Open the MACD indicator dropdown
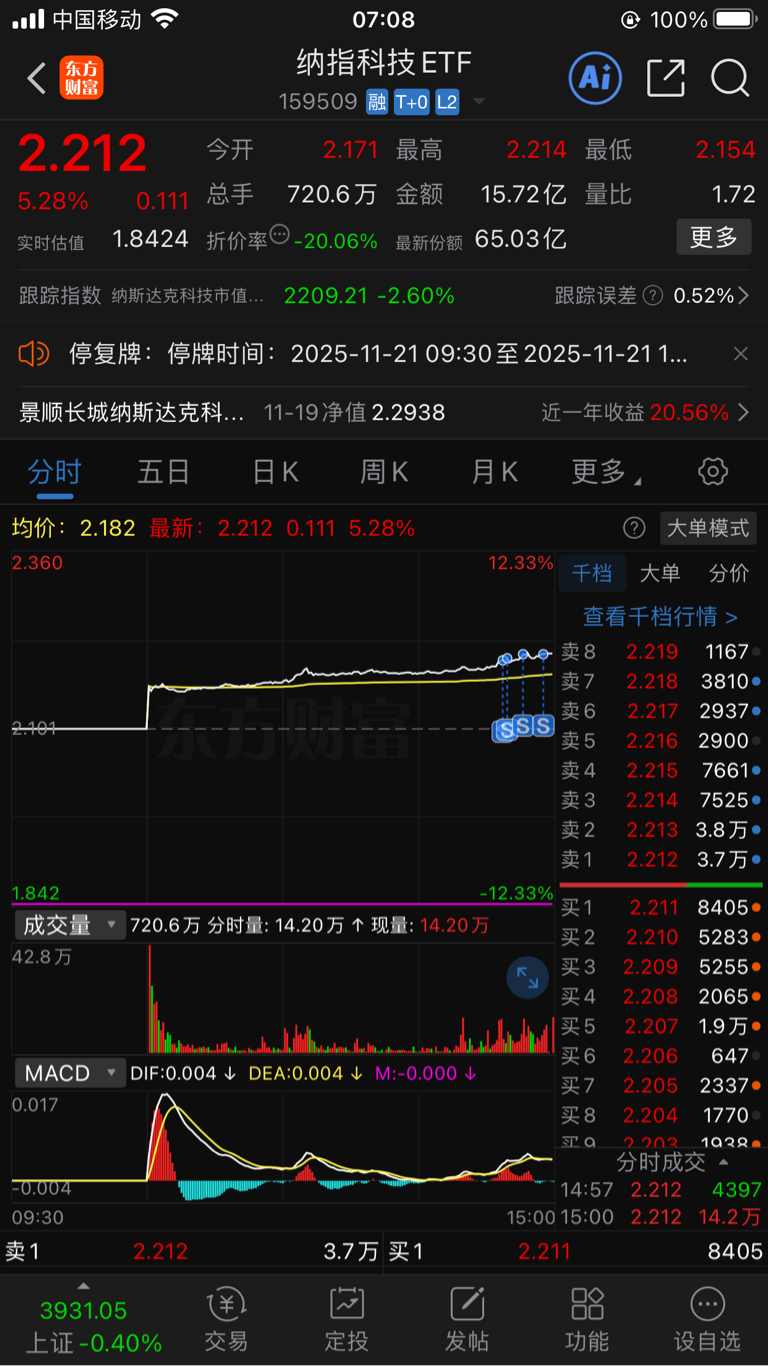Viewport: 768px width, 1366px height. tap(70, 1073)
